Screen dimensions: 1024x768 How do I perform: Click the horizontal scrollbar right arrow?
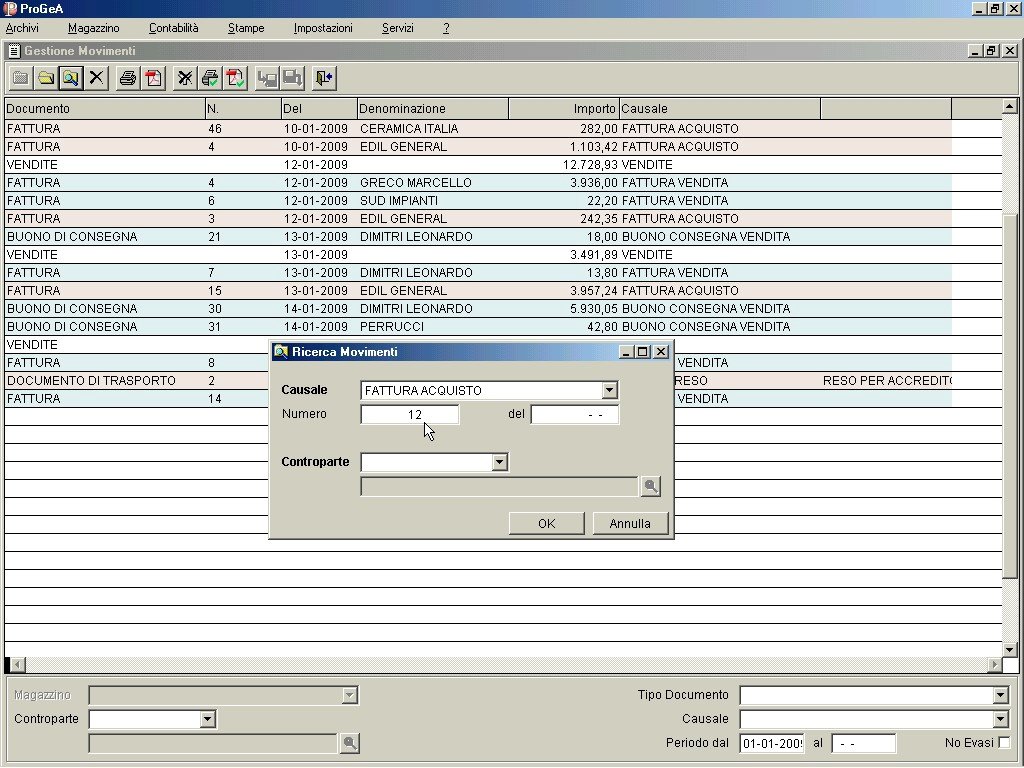994,665
